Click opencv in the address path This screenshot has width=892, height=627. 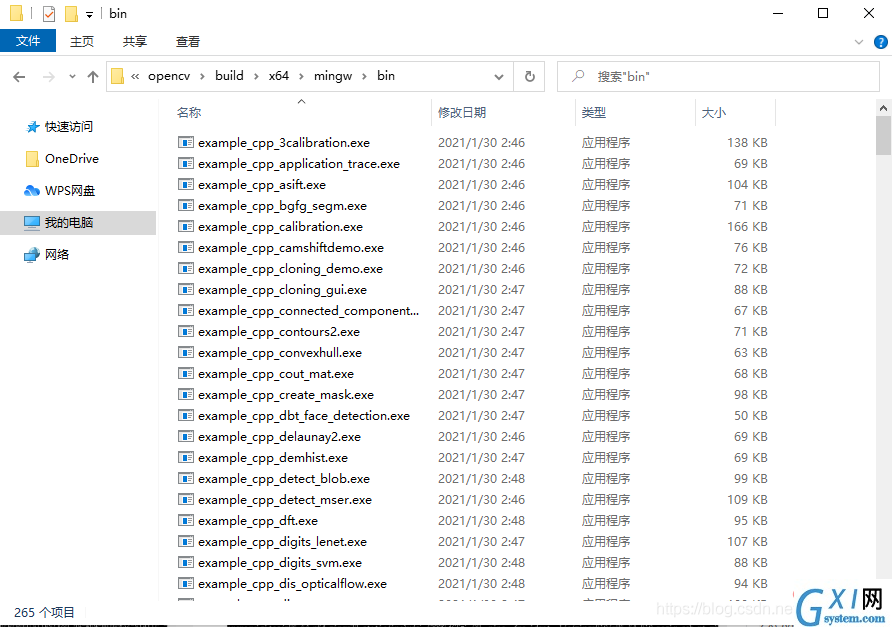[169, 76]
